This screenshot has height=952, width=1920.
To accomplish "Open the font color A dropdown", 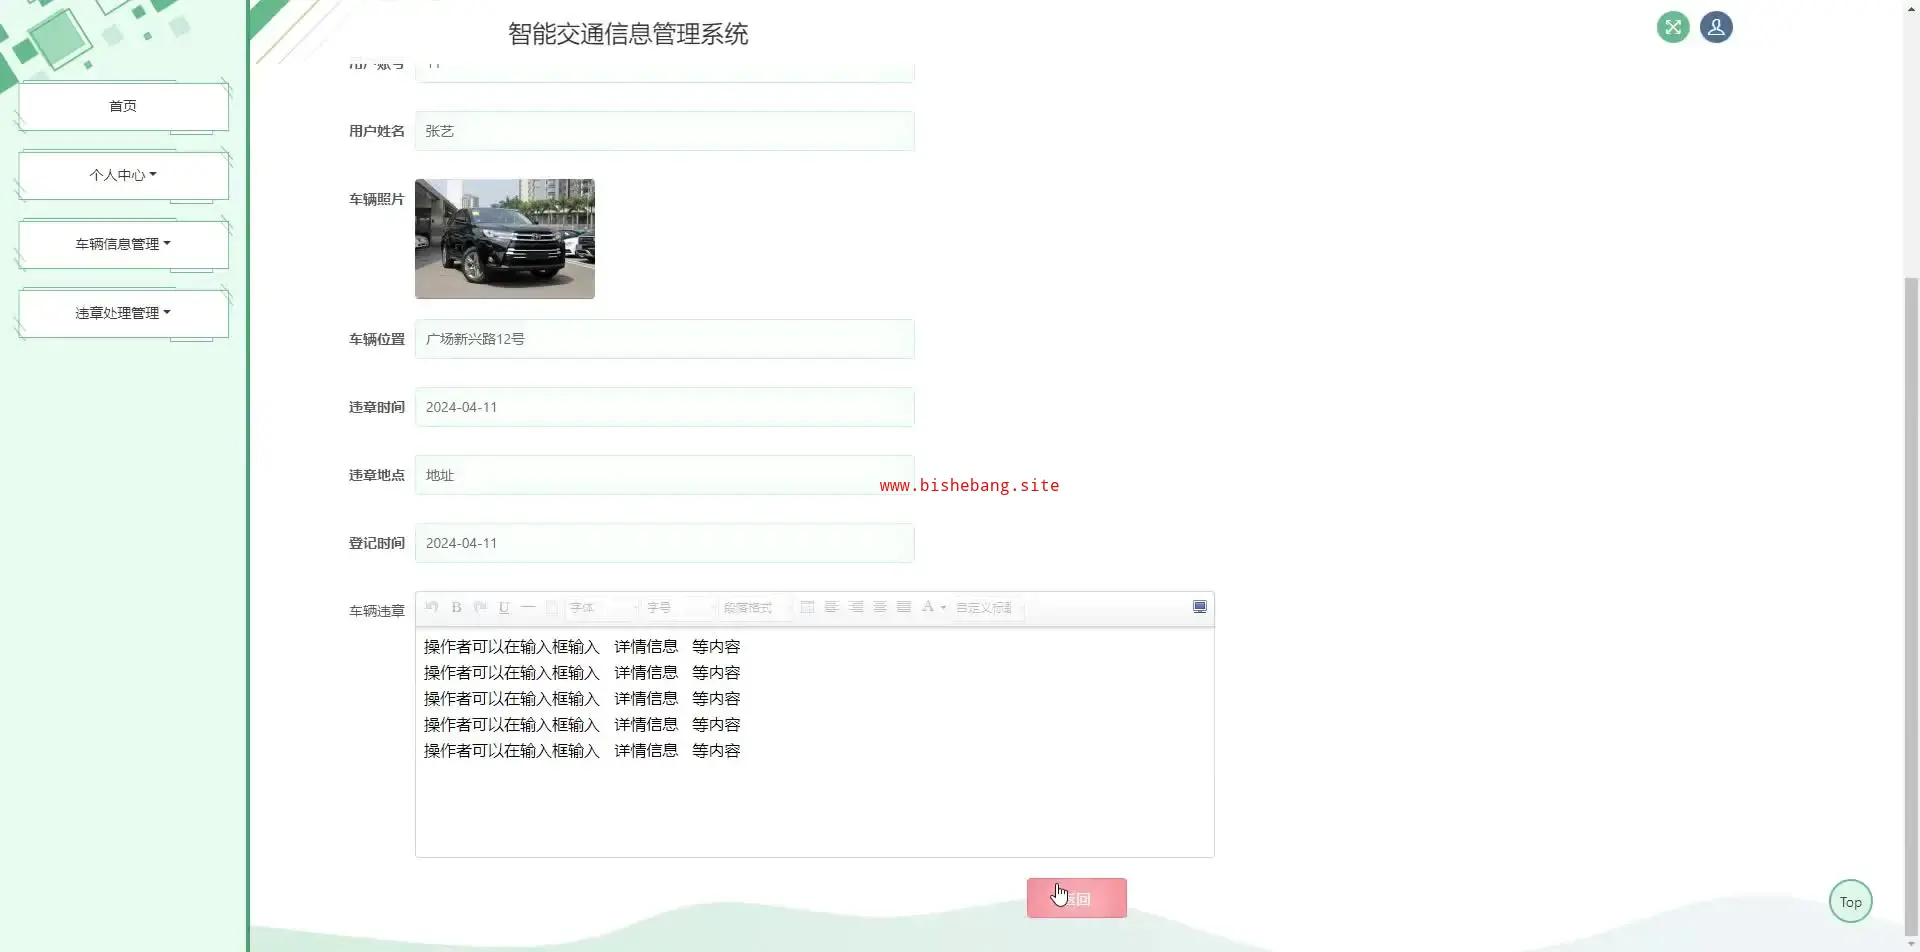I will point(932,607).
